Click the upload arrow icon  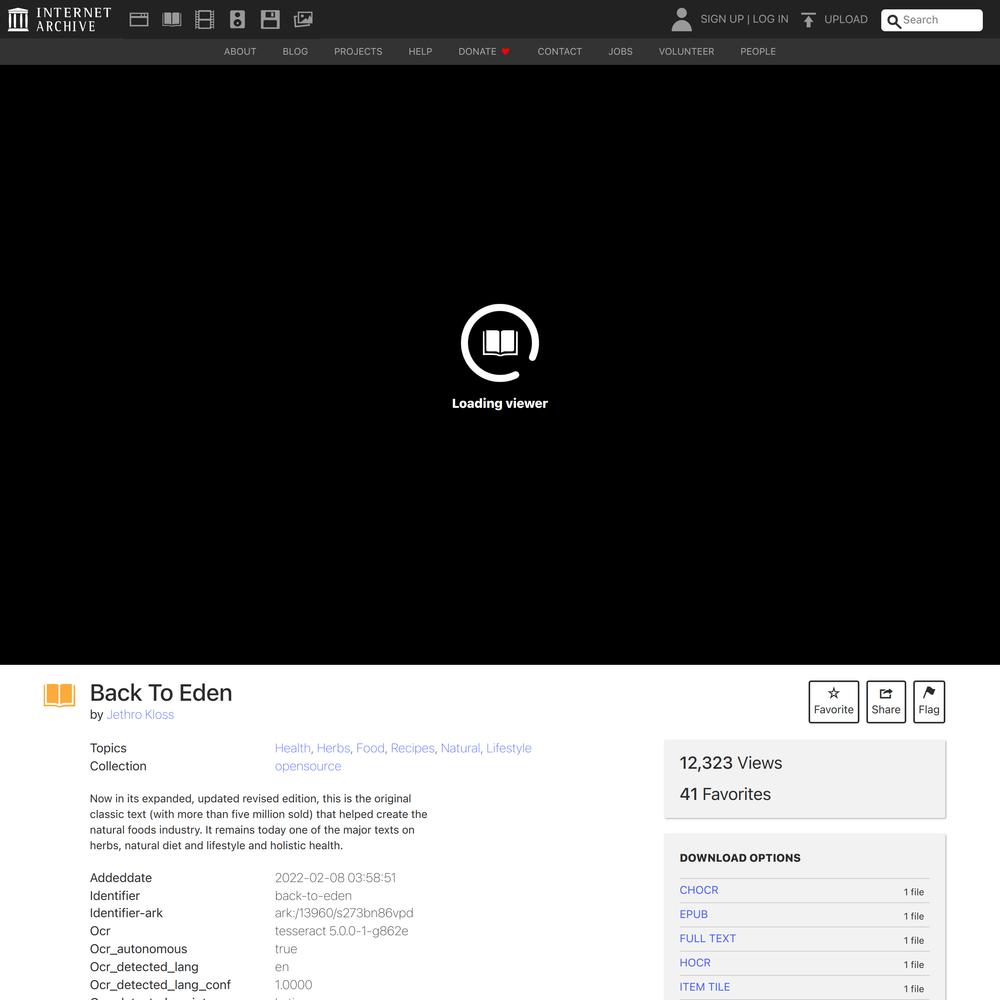click(x=808, y=20)
